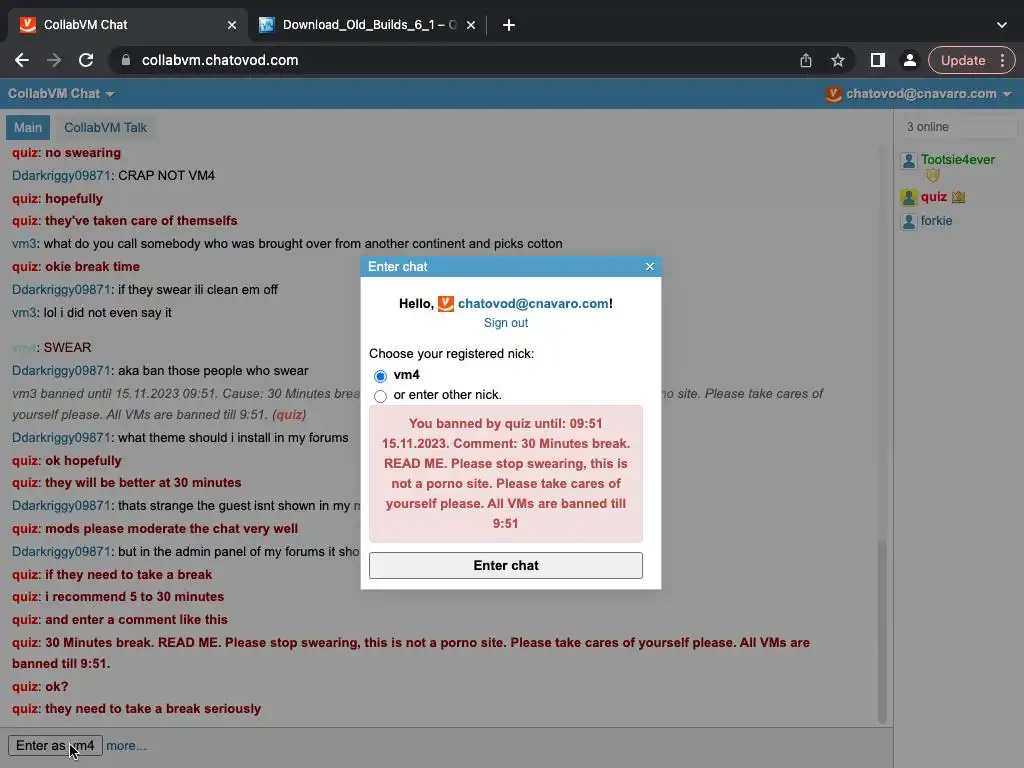Click the red ban notice text in dialog

(505, 473)
